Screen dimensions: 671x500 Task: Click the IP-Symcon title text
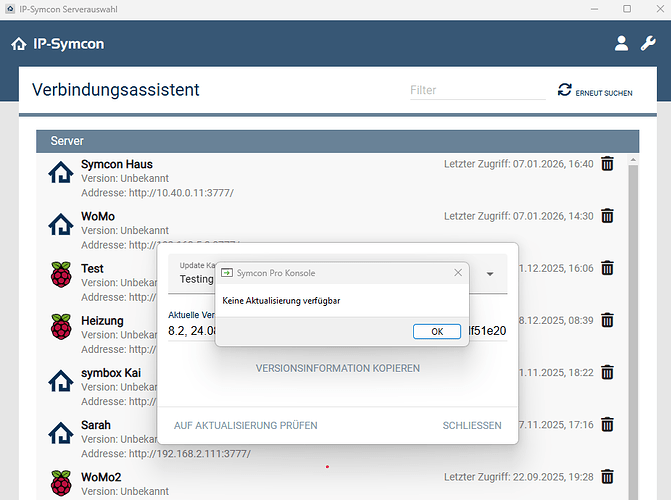tap(68, 44)
